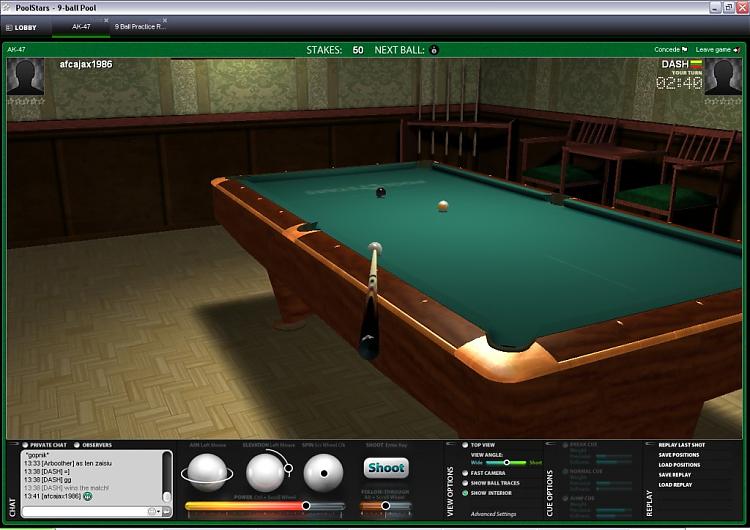
Task: Click the next ball indicator icon
Action: 434,50
